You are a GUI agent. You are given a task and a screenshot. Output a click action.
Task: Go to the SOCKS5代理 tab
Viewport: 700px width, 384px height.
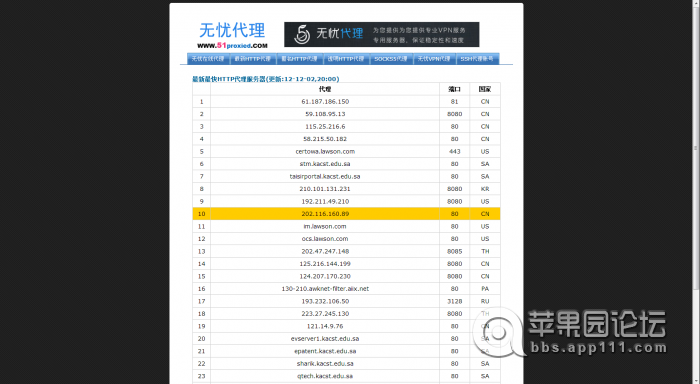point(391,59)
